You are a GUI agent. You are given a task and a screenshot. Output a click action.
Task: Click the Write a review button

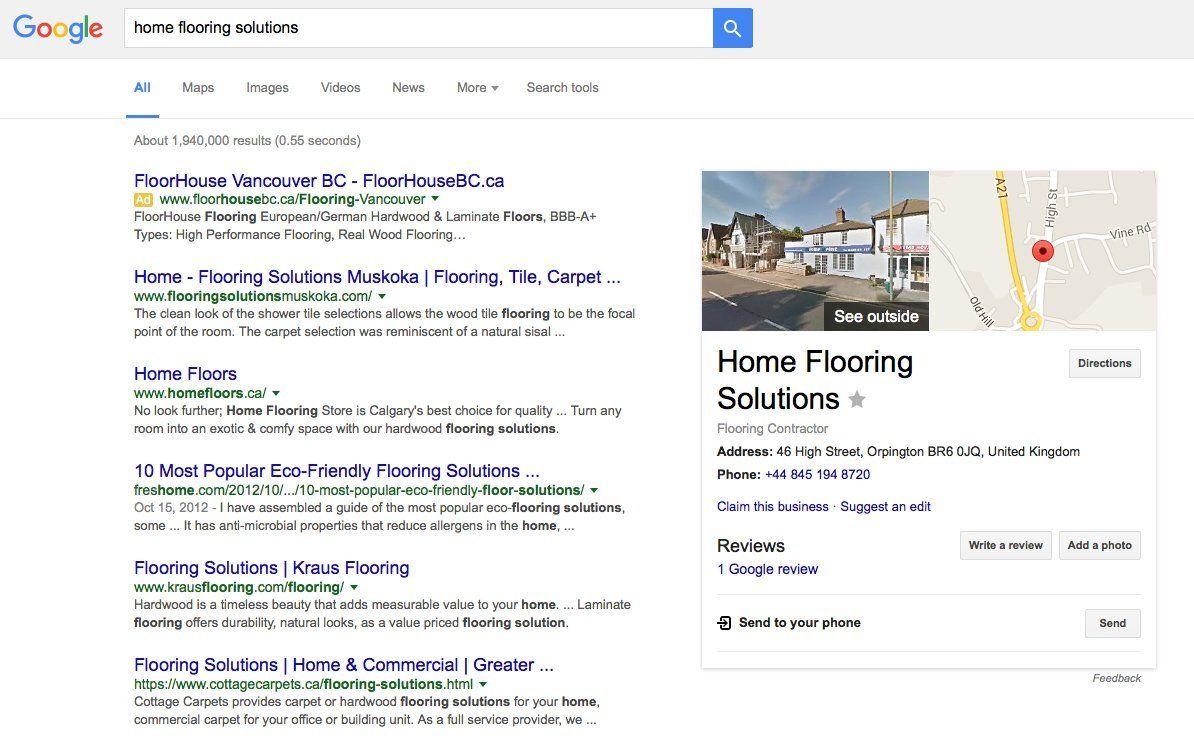point(1005,545)
